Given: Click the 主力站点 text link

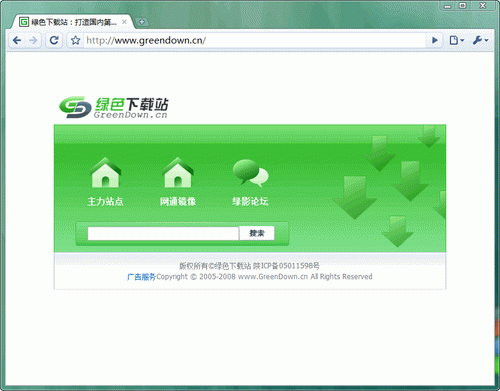Looking at the screenshot, I should [x=105, y=201].
